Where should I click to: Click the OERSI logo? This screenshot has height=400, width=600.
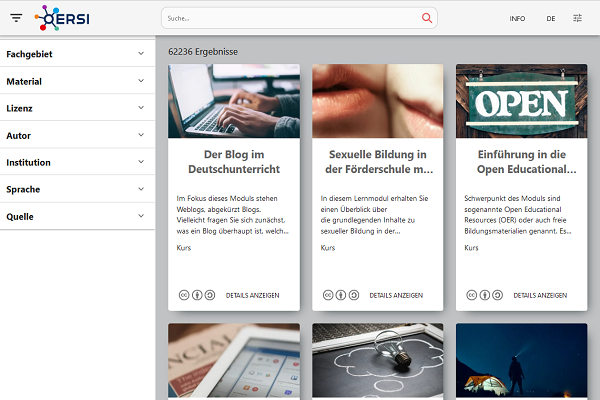[62, 18]
